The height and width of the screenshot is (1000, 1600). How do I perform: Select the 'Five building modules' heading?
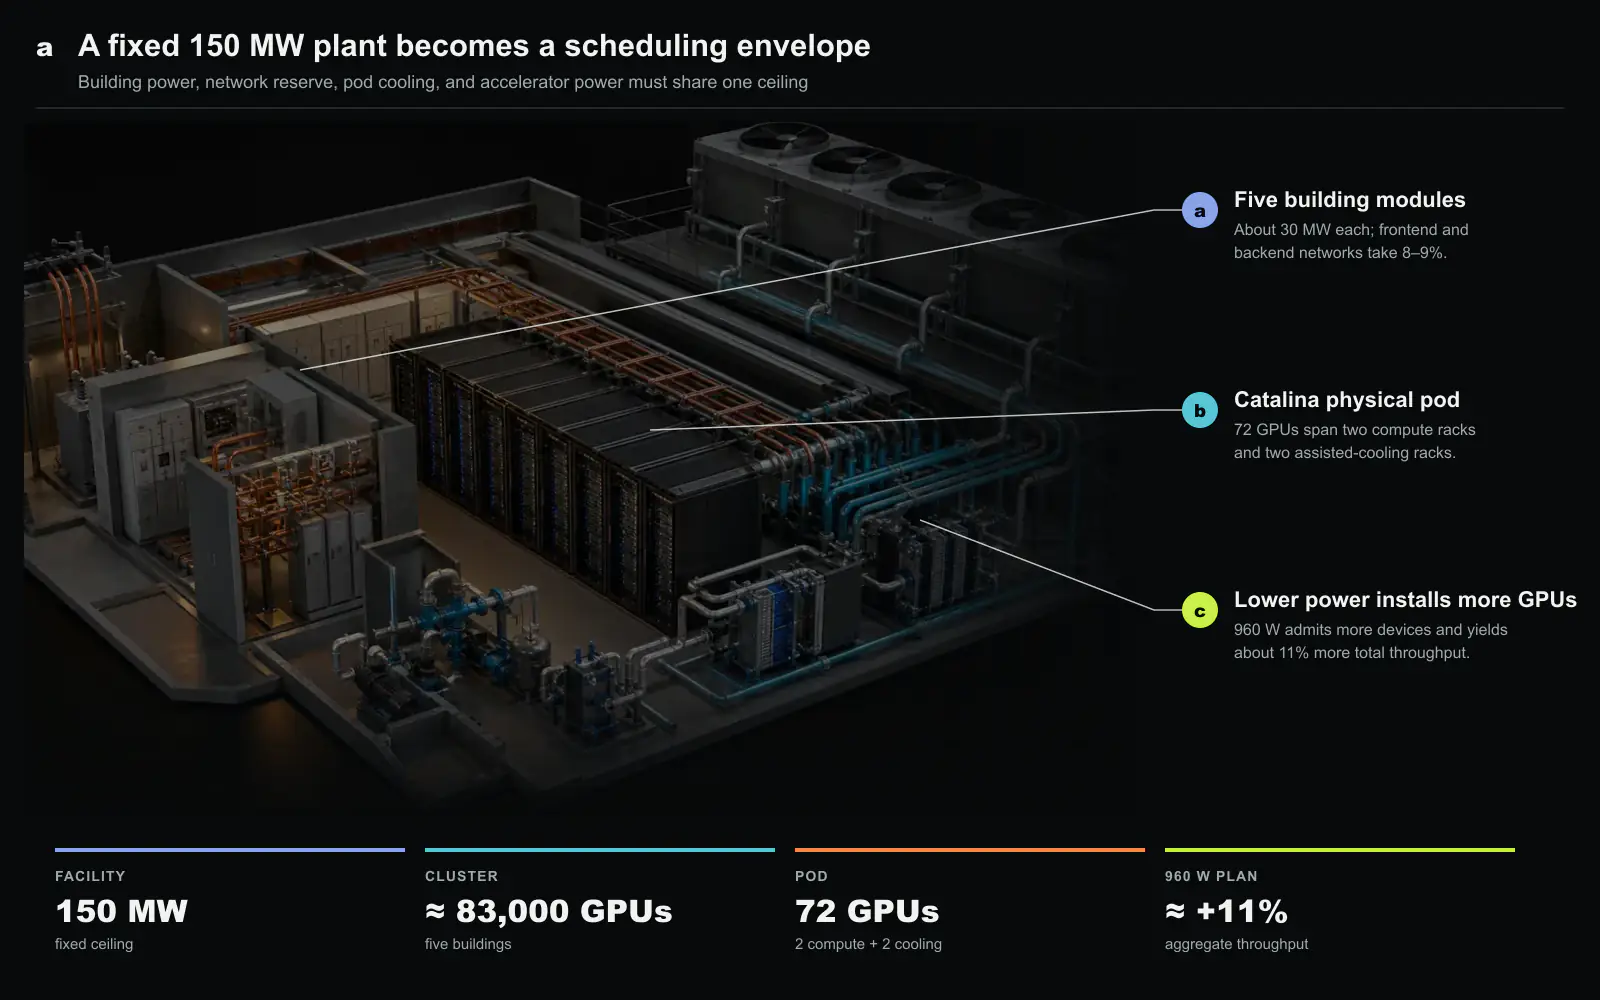click(1349, 200)
